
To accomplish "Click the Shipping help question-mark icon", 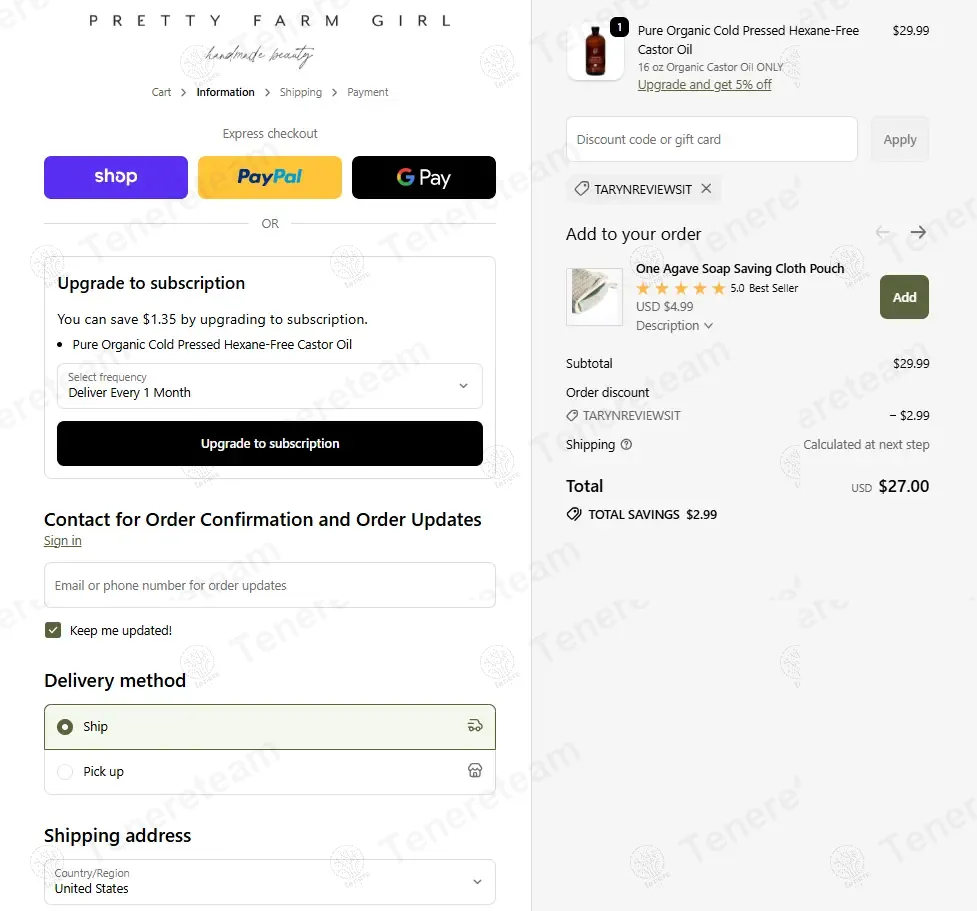I will click(x=626, y=444).
